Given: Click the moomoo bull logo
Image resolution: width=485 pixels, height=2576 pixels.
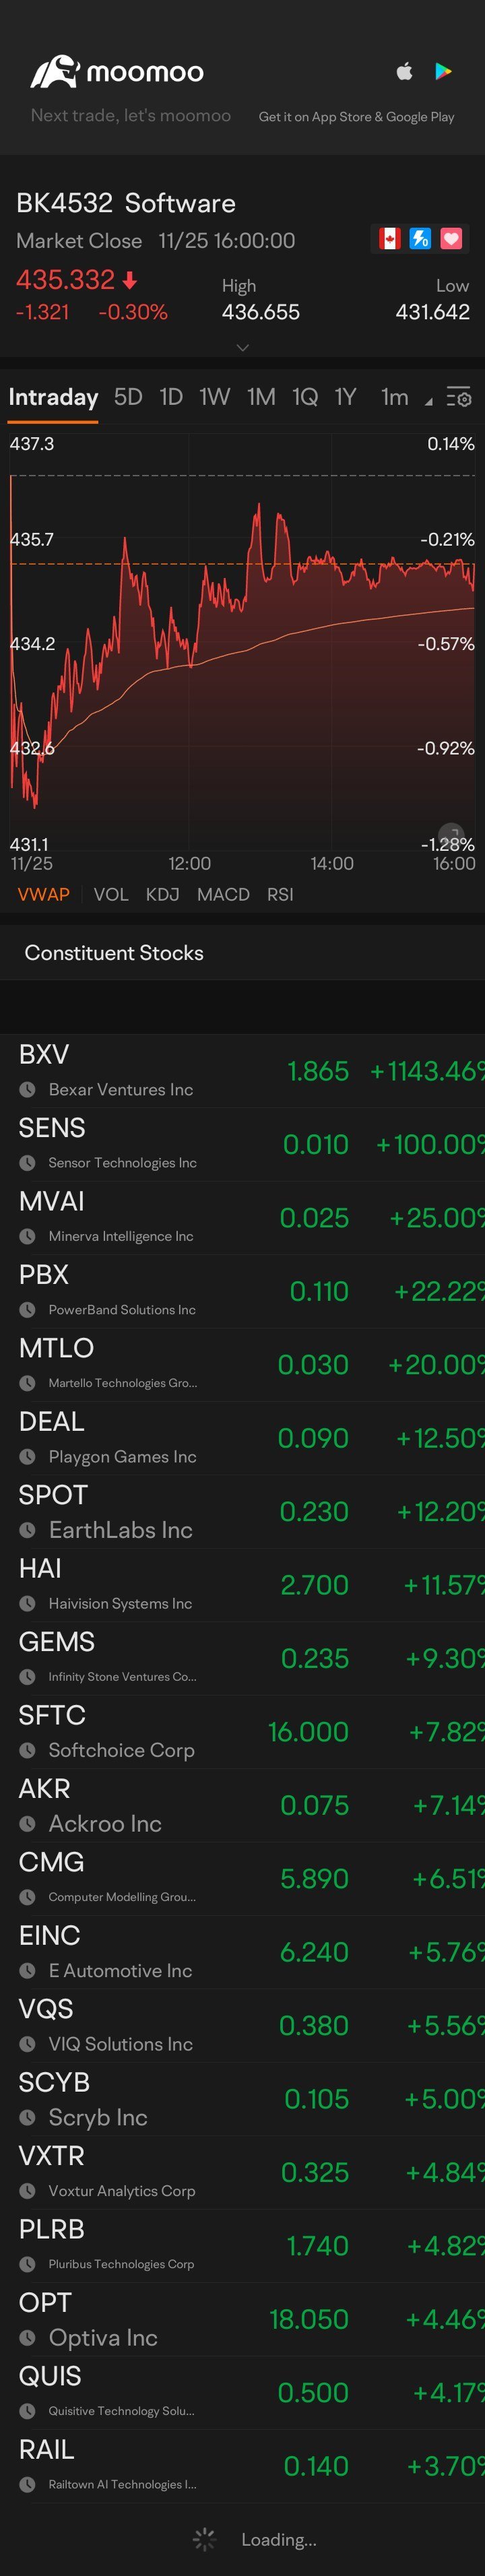Looking at the screenshot, I should tap(54, 71).
